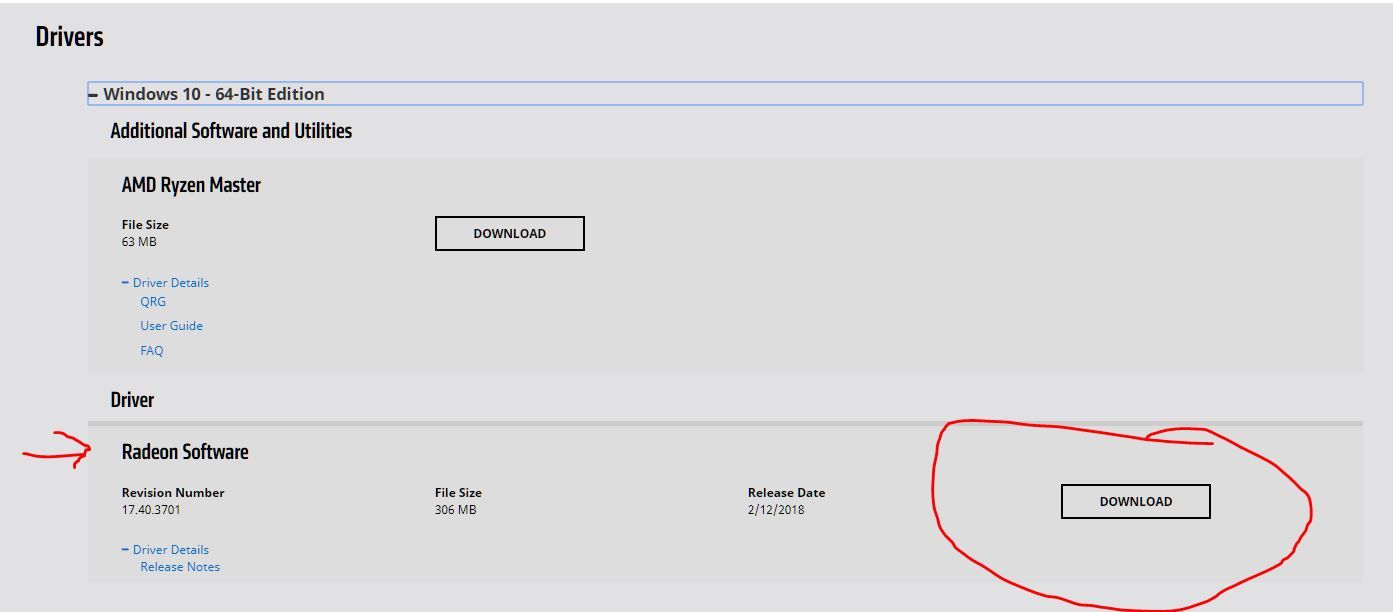Open the Release Notes link
This screenshot has height=612, width=1393.
click(180, 566)
